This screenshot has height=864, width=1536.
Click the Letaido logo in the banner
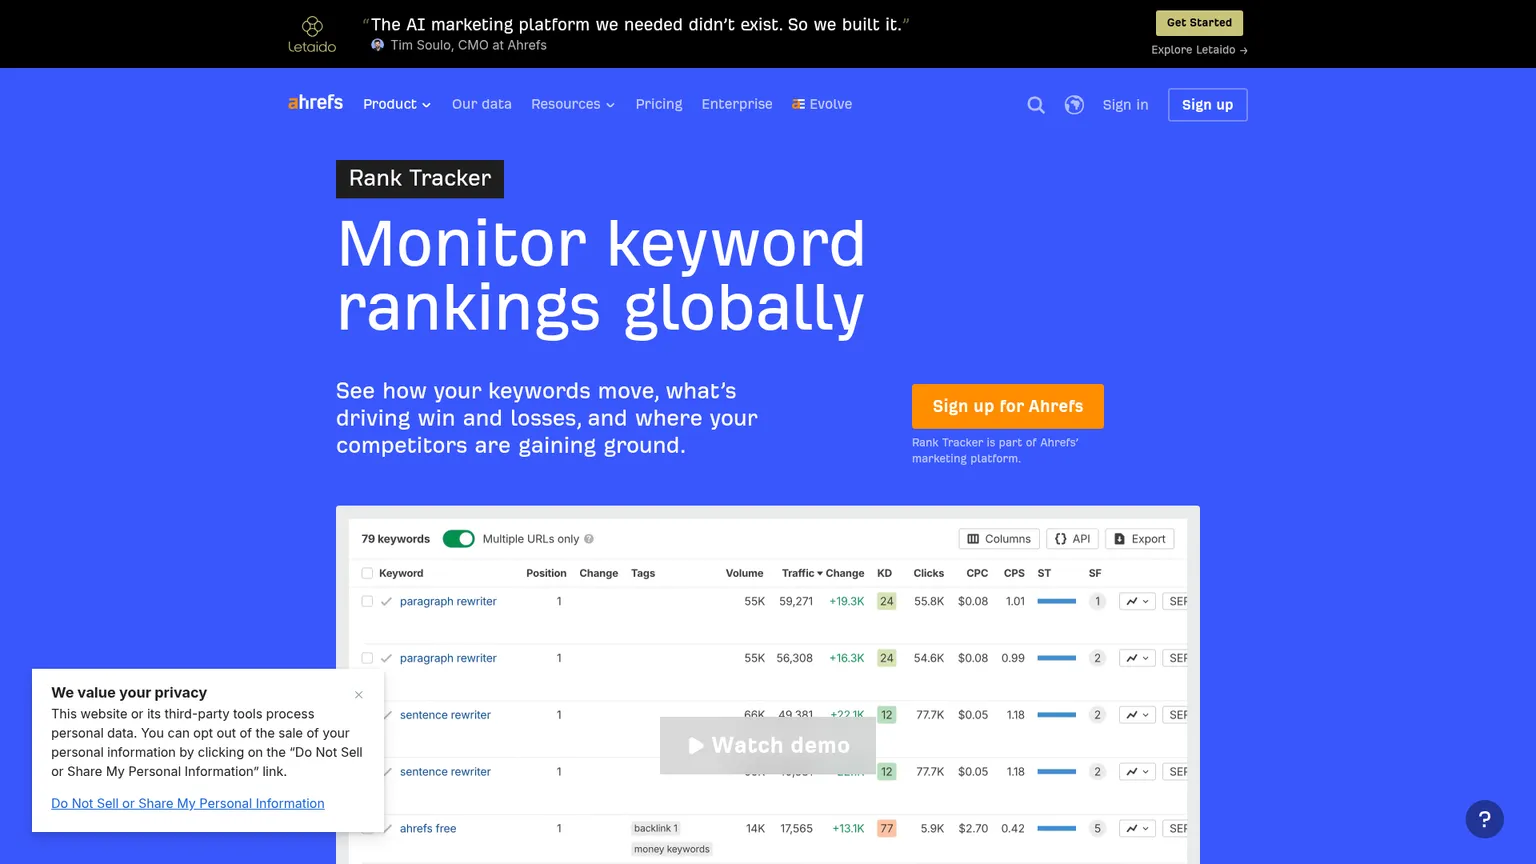click(312, 34)
